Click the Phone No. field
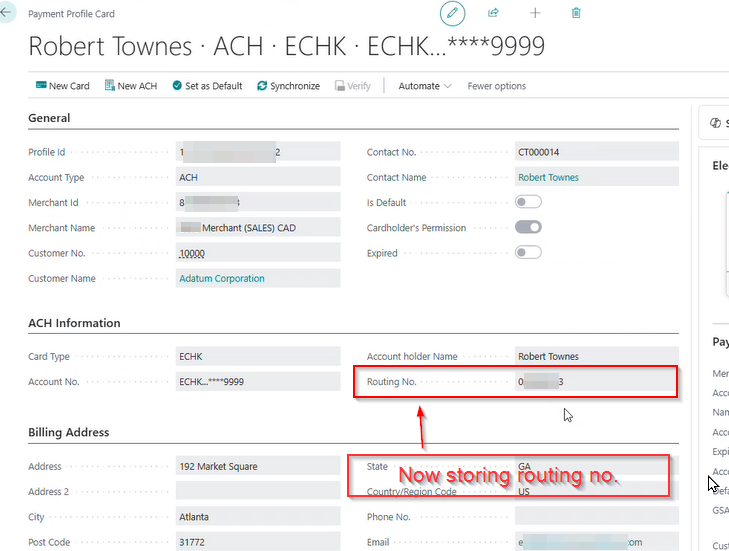This screenshot has height=551, width=729. [596, 517]
